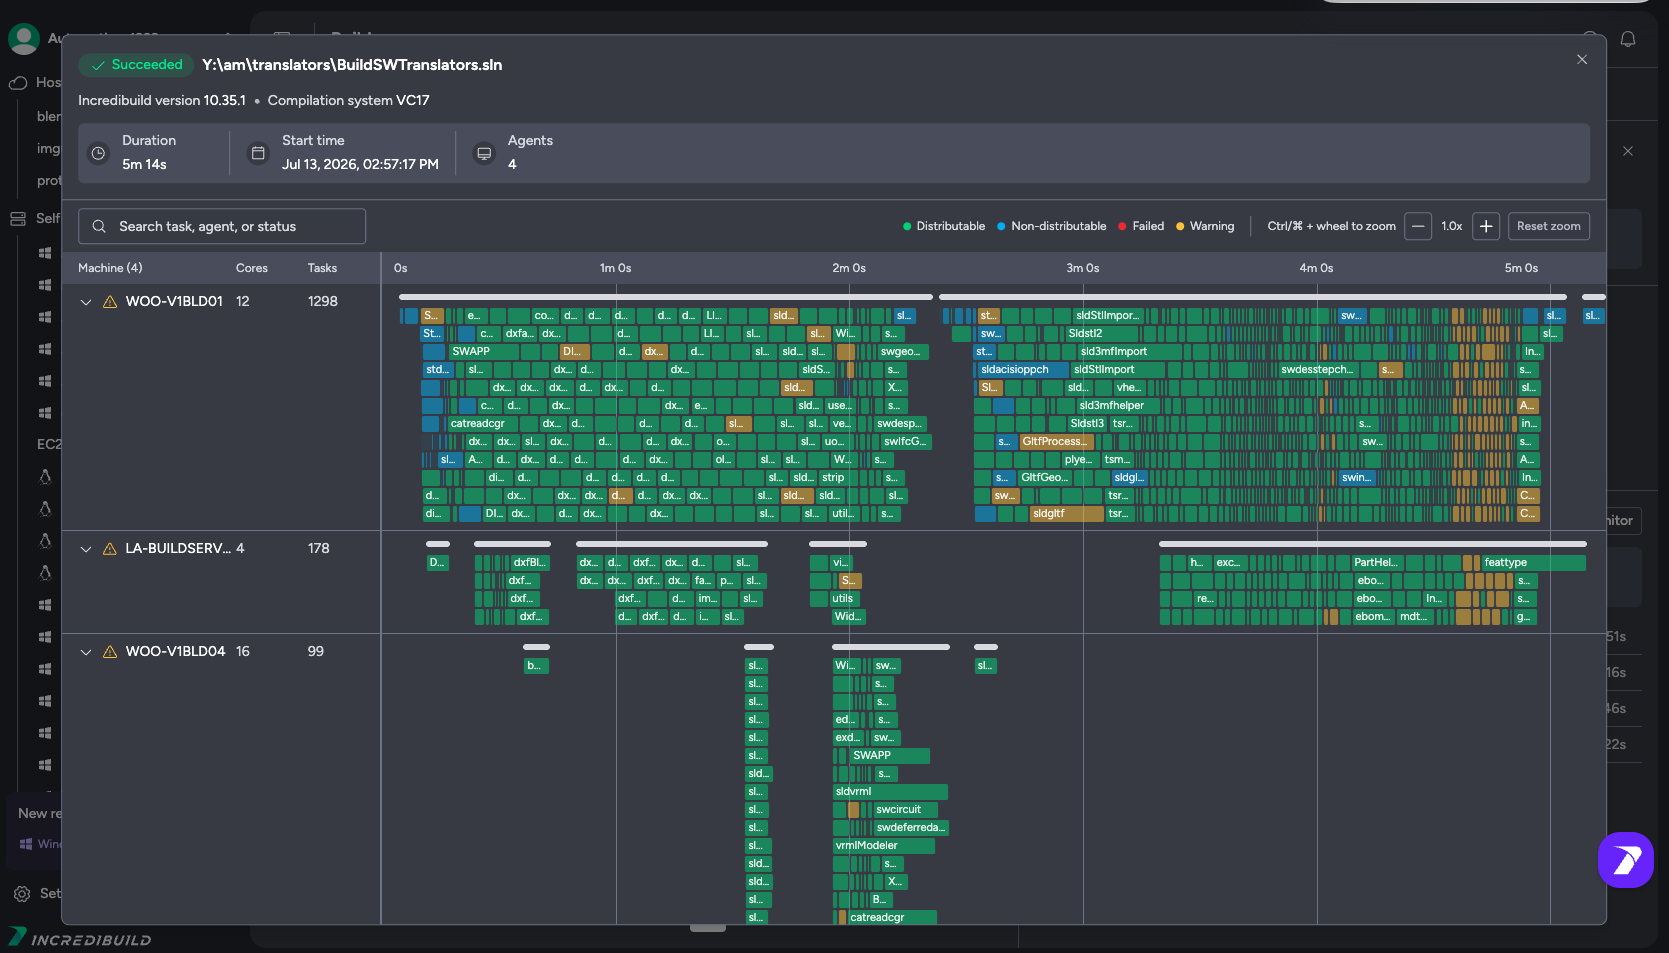Click the 1298 tasks count for WOO-V1BLD01

coord(323,302)
